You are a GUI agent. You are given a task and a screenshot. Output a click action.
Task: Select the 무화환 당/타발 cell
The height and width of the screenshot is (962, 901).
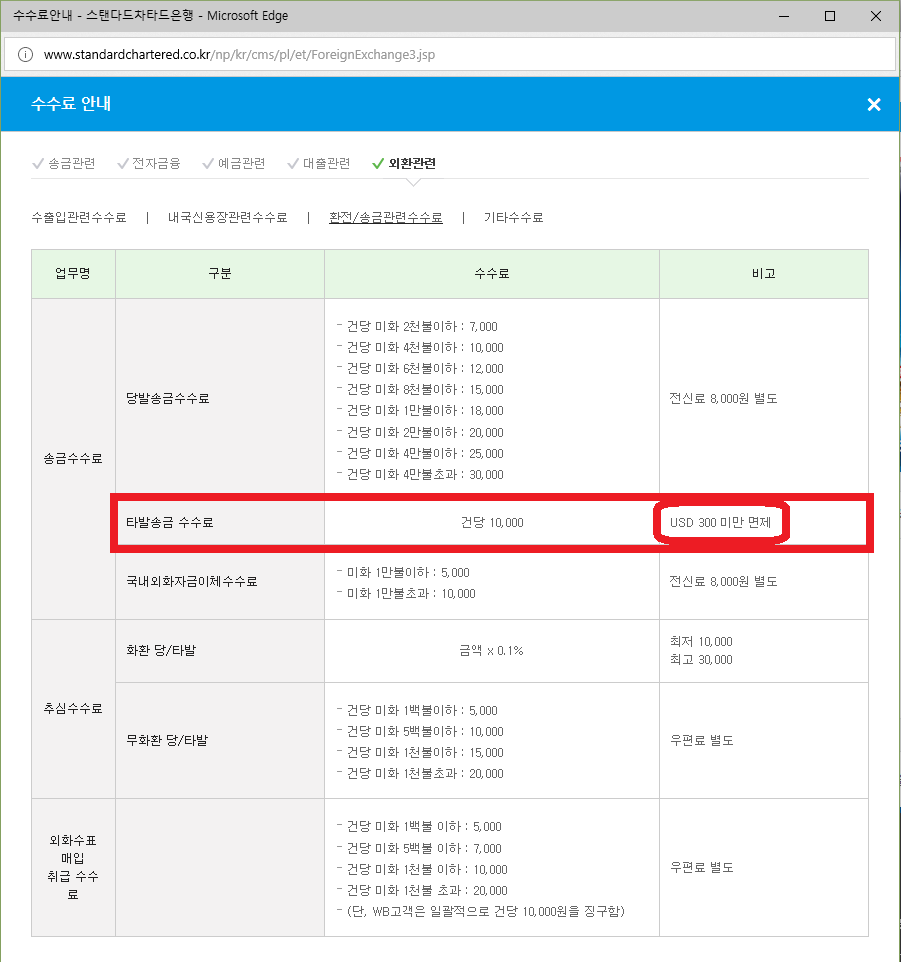pos(220,741)
